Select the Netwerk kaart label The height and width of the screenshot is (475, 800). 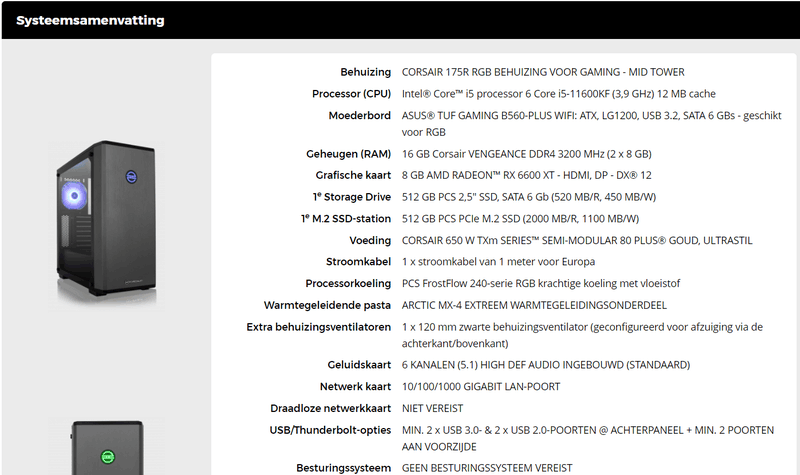[356, 387]
